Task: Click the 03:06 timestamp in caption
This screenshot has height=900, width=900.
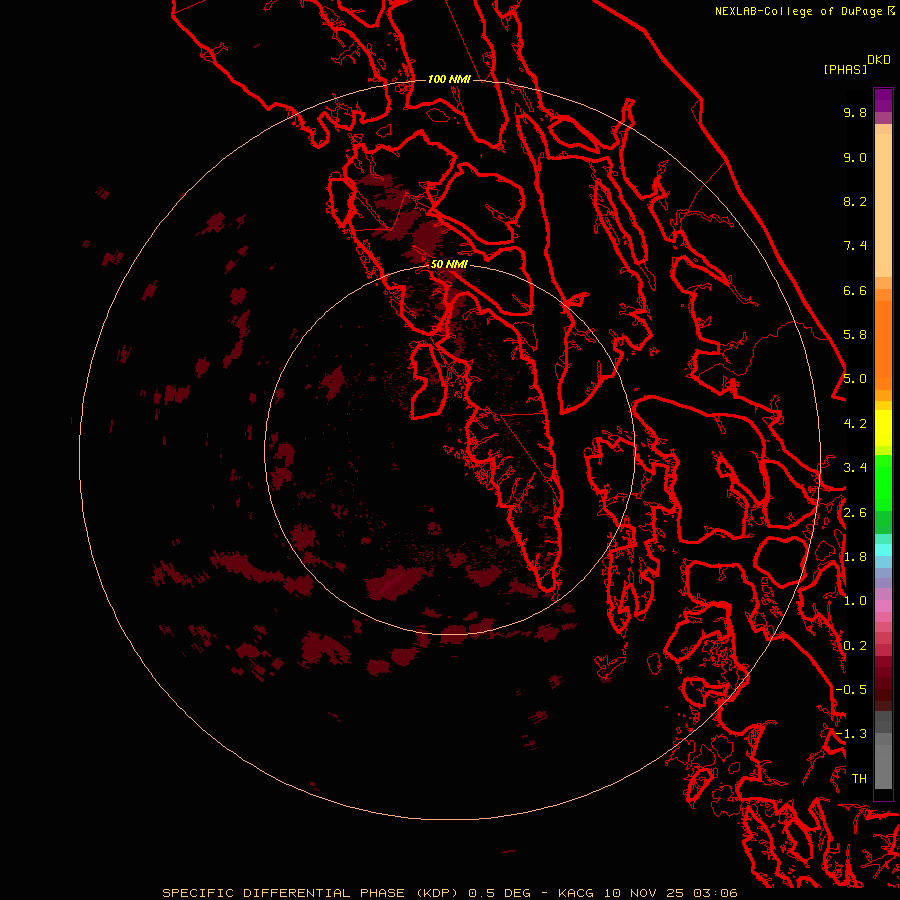Action: [714, 893]
